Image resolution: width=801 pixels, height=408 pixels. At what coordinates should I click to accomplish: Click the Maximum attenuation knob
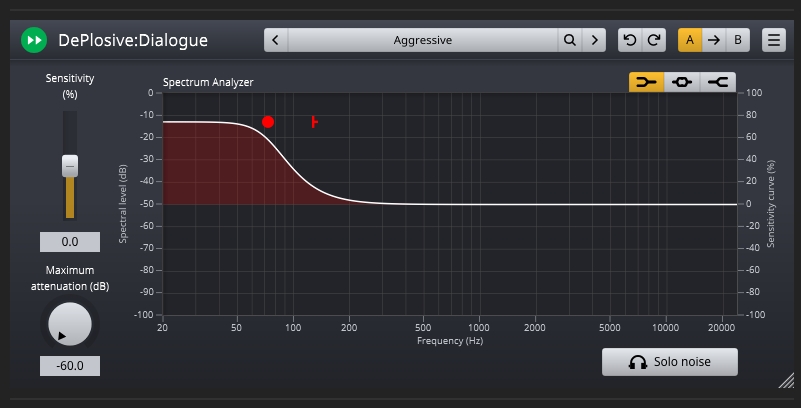click(70, 324)
